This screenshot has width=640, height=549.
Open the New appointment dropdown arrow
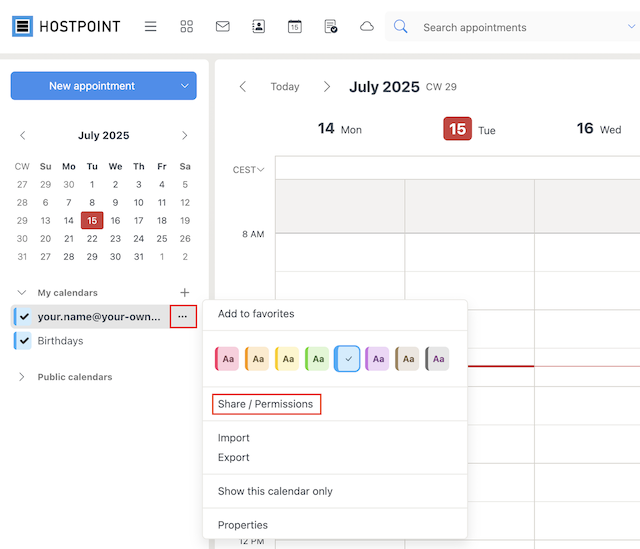184,86
